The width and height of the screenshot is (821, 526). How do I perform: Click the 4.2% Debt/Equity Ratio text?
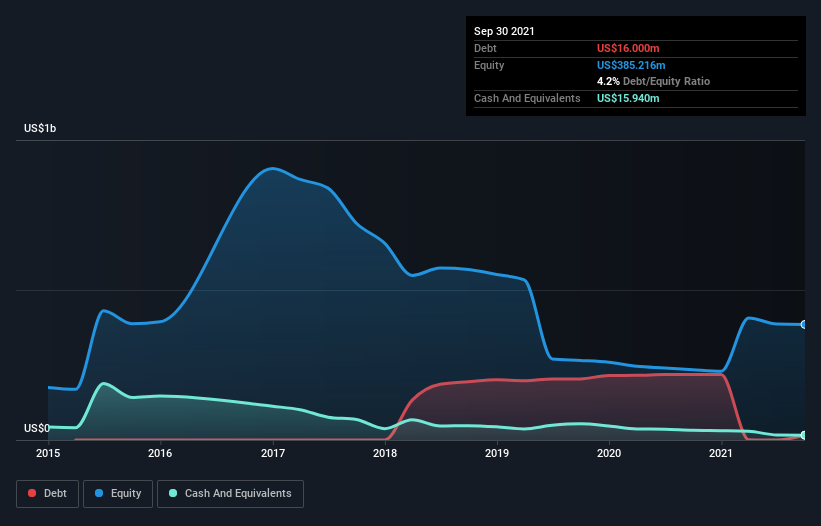tap(653, 81)
